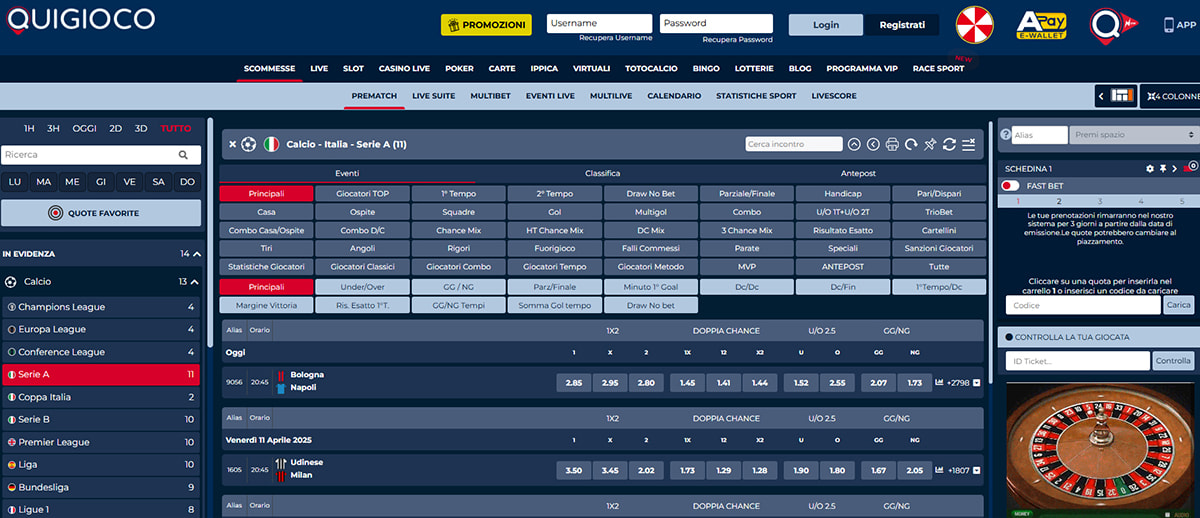Click the scroll-up circle icon in panel header

pyautogui.click(x=854, y=144)
